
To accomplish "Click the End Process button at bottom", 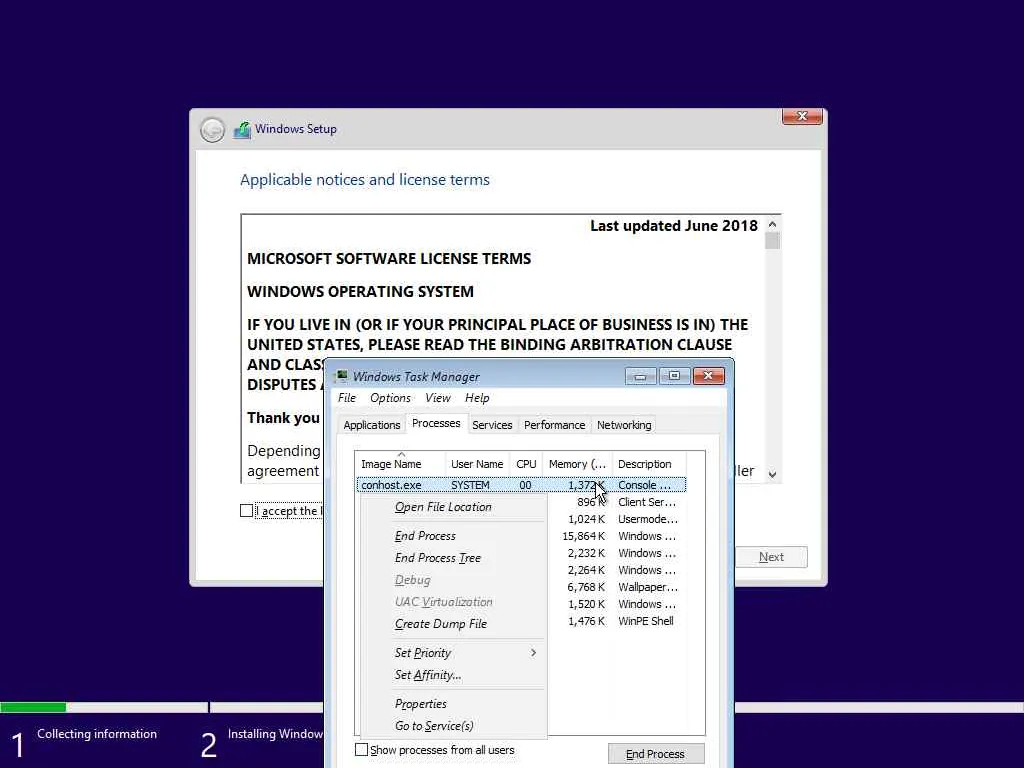I will 656,754.
